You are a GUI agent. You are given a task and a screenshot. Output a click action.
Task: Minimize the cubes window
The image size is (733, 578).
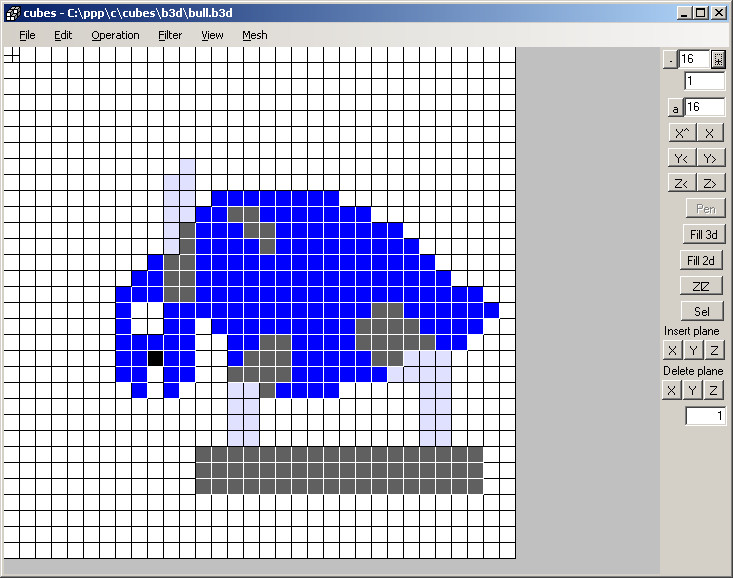tap(684, 13)
